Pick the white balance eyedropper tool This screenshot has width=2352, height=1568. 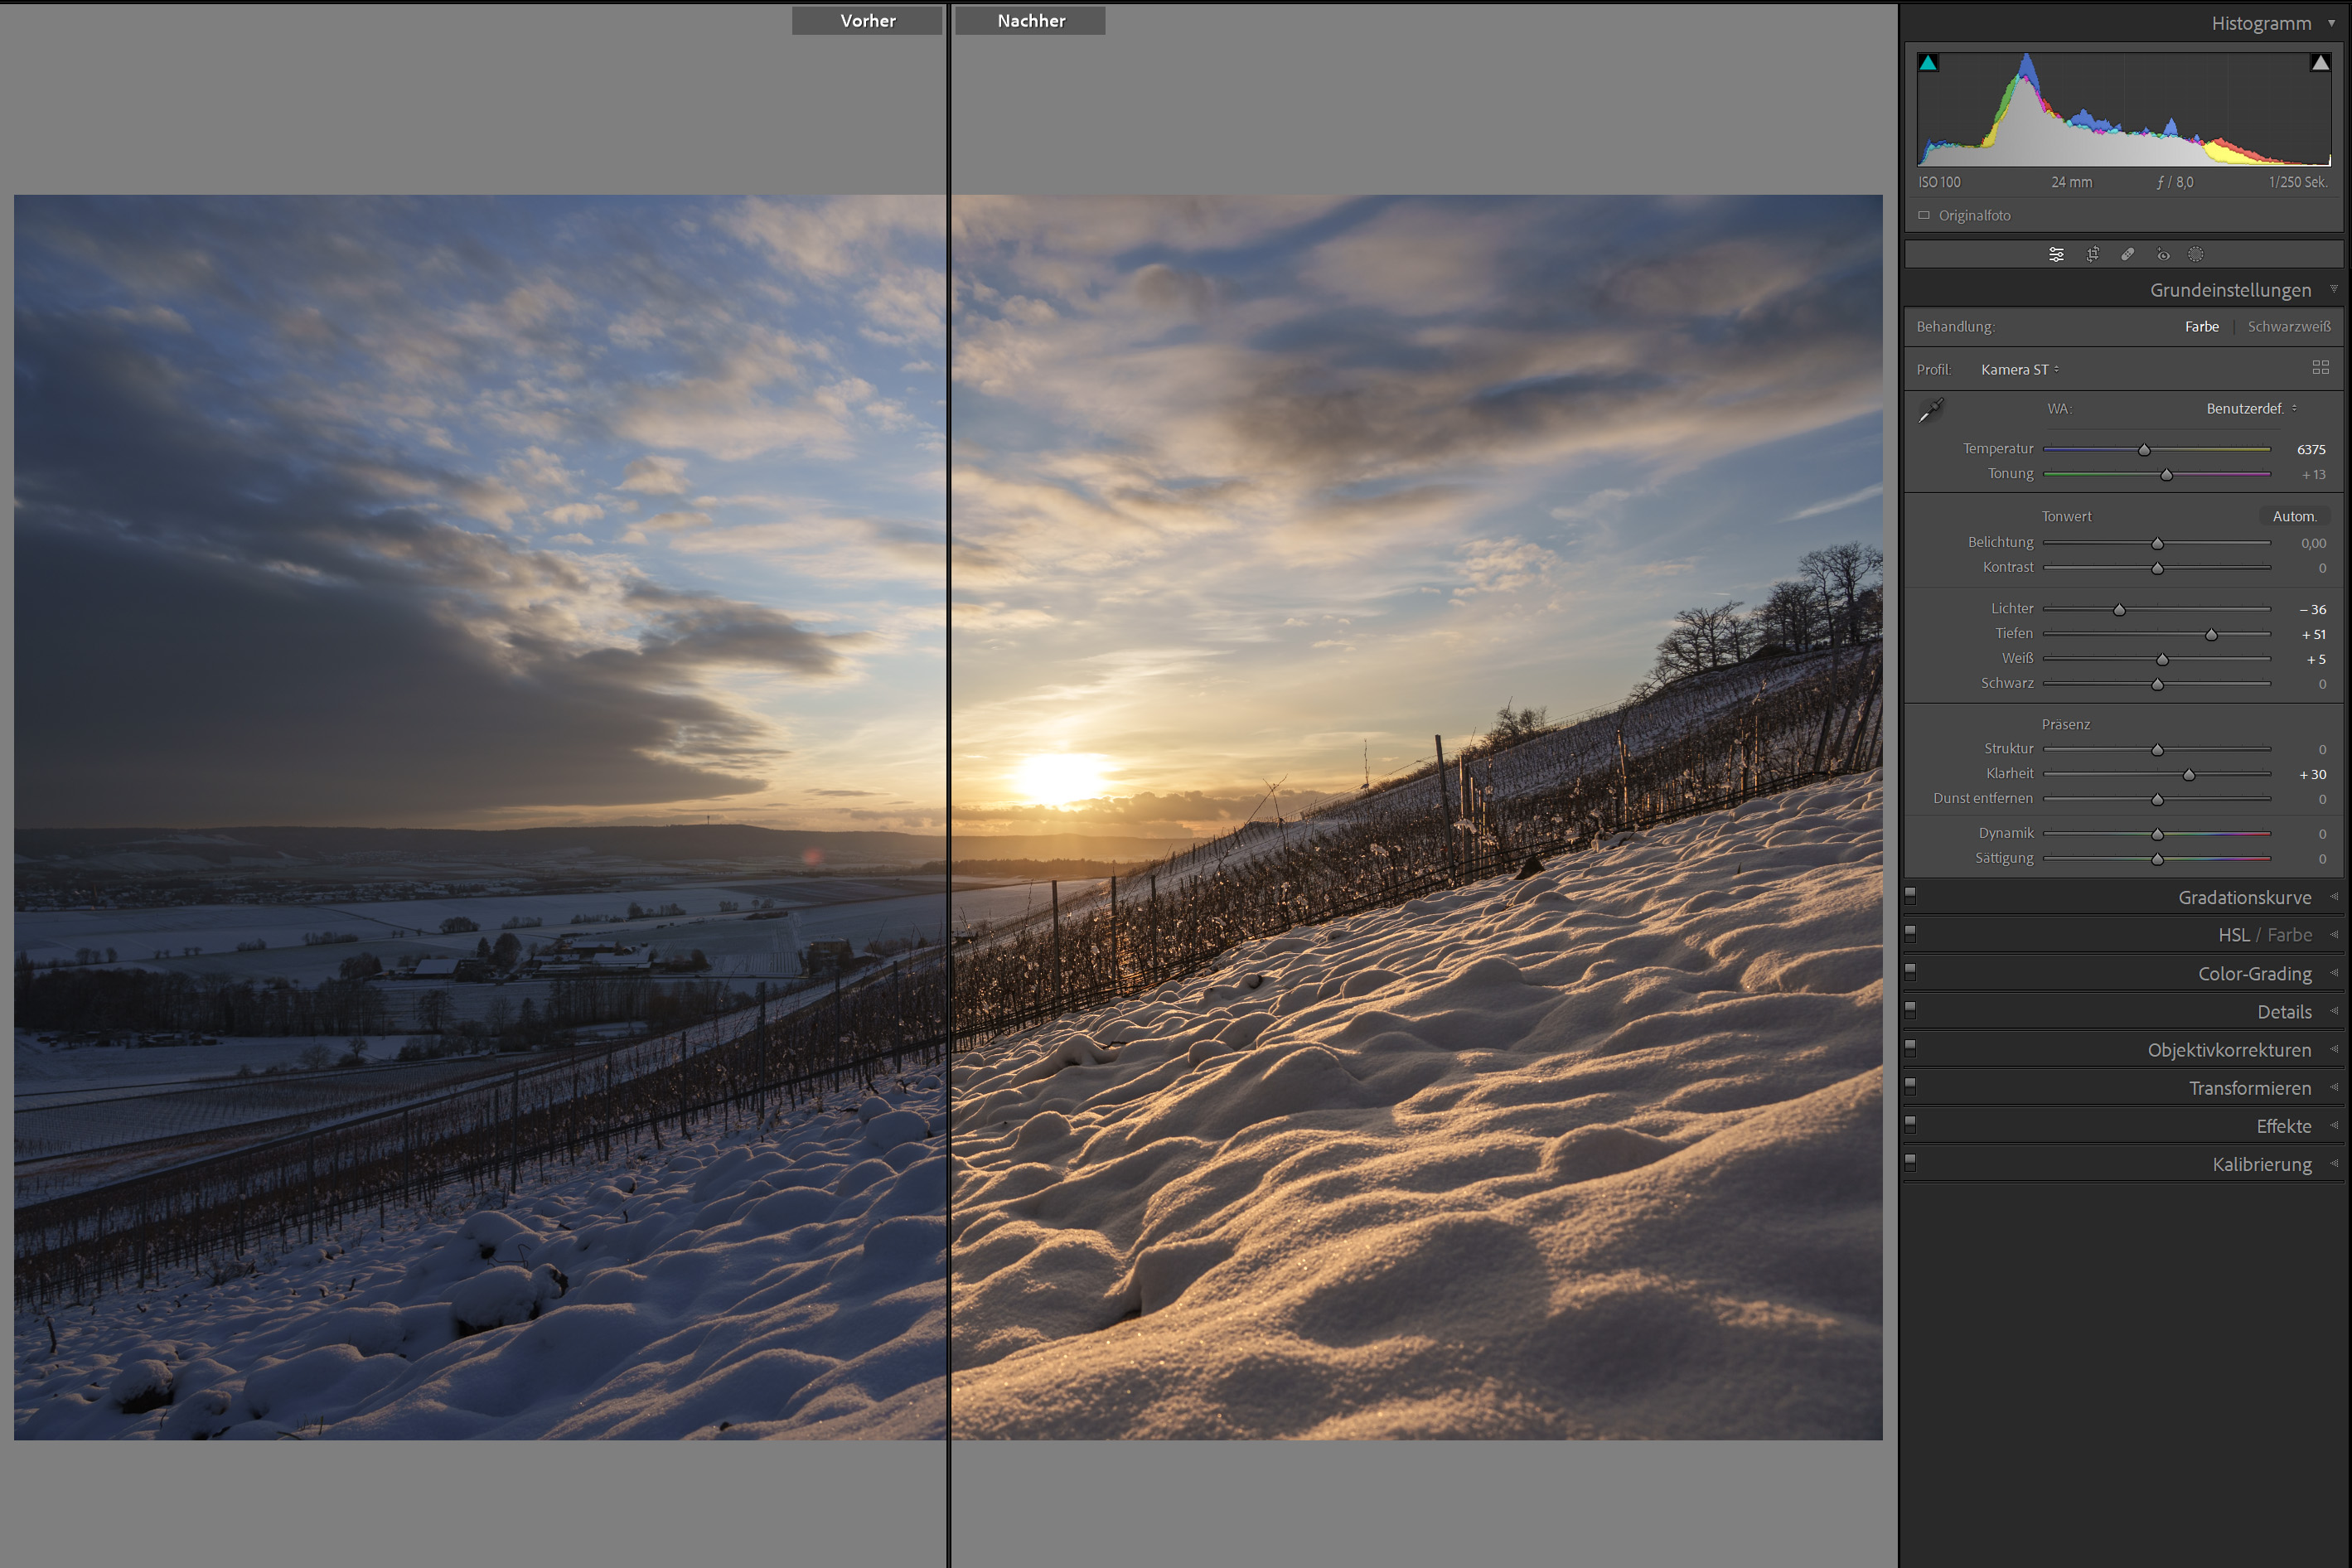[1932, 410]
